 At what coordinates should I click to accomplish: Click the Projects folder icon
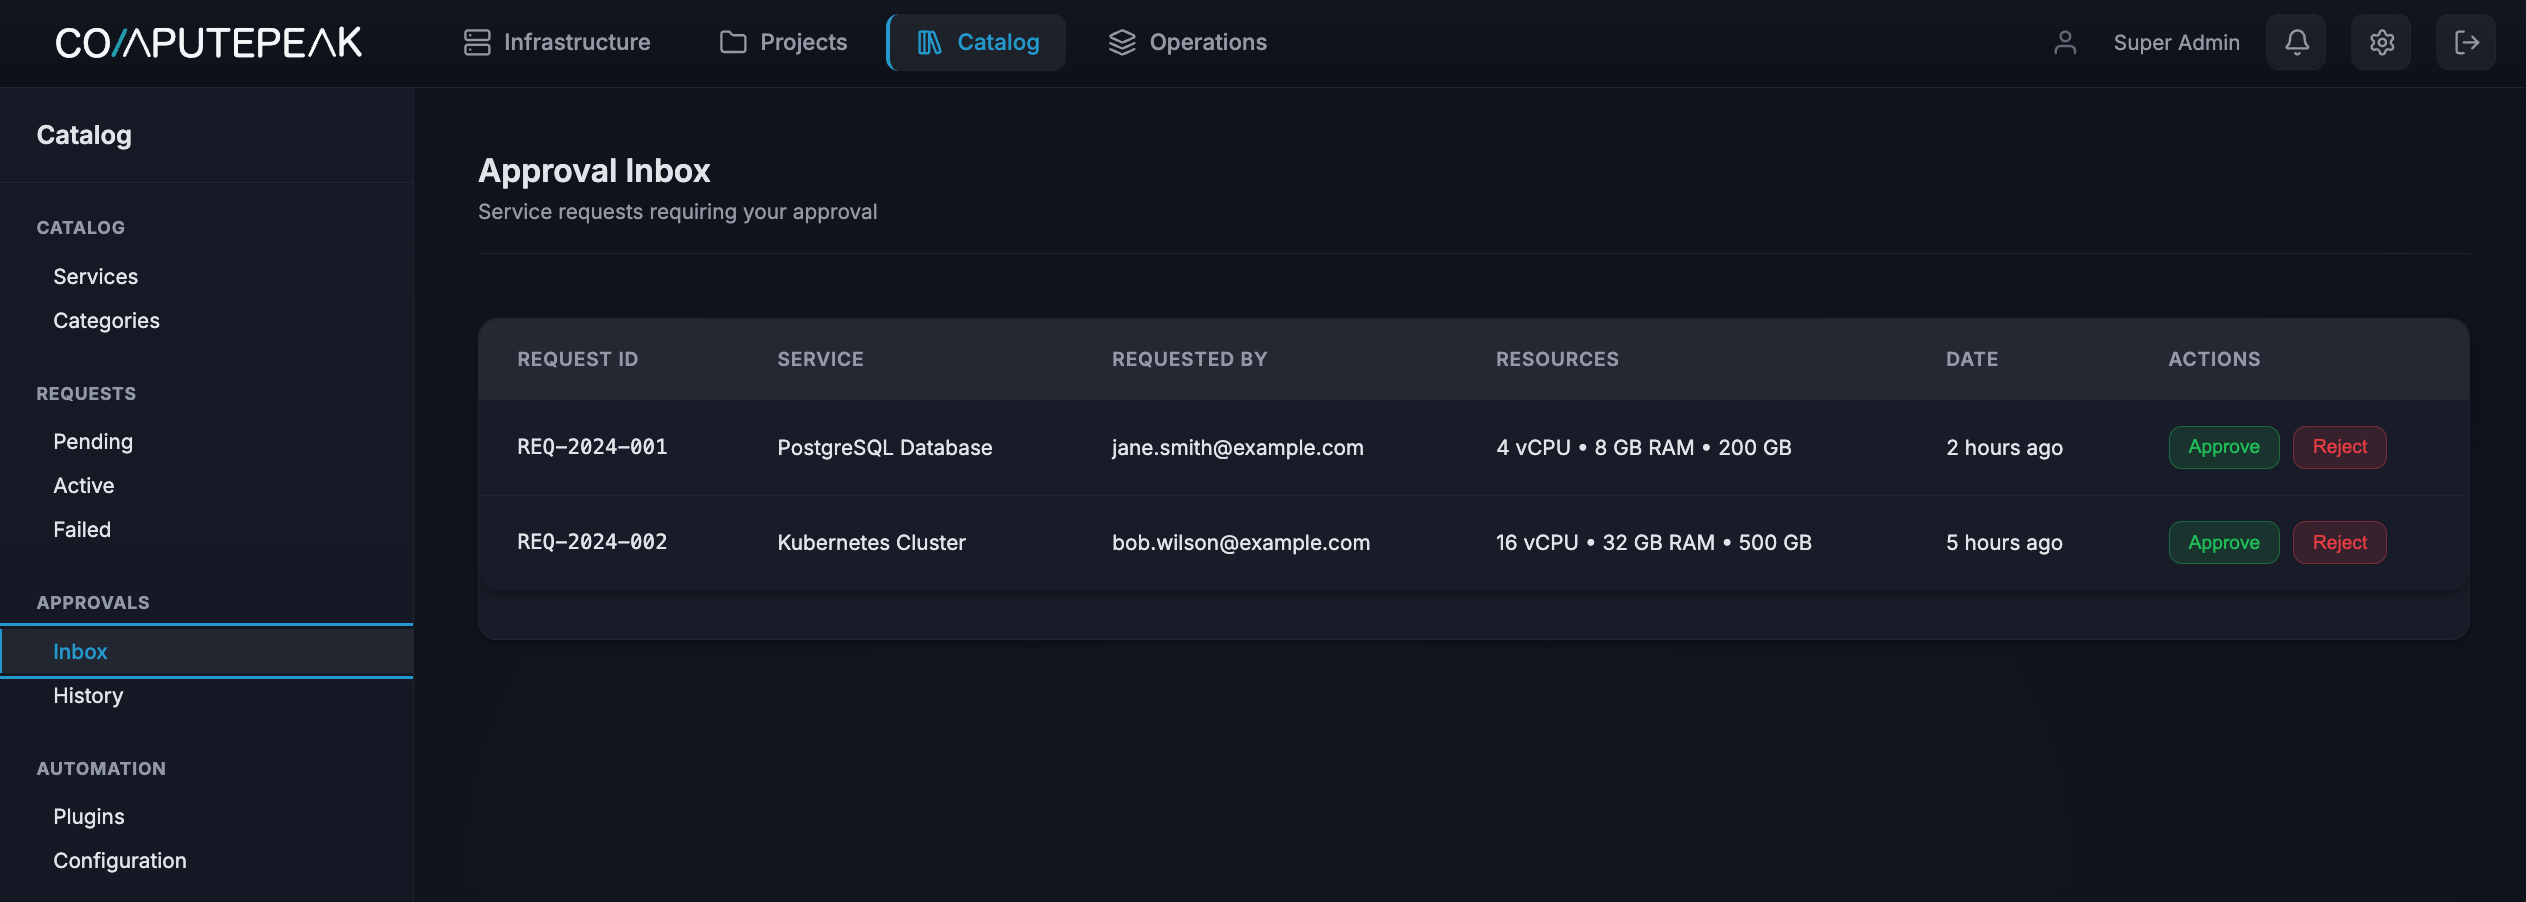pos(733,42)
